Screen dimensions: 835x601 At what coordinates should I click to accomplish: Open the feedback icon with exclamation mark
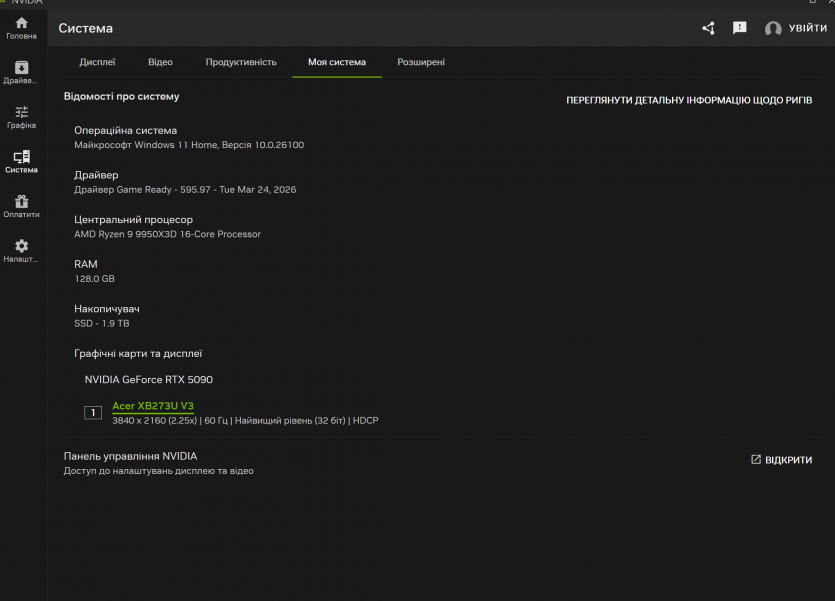click(740, 28)
